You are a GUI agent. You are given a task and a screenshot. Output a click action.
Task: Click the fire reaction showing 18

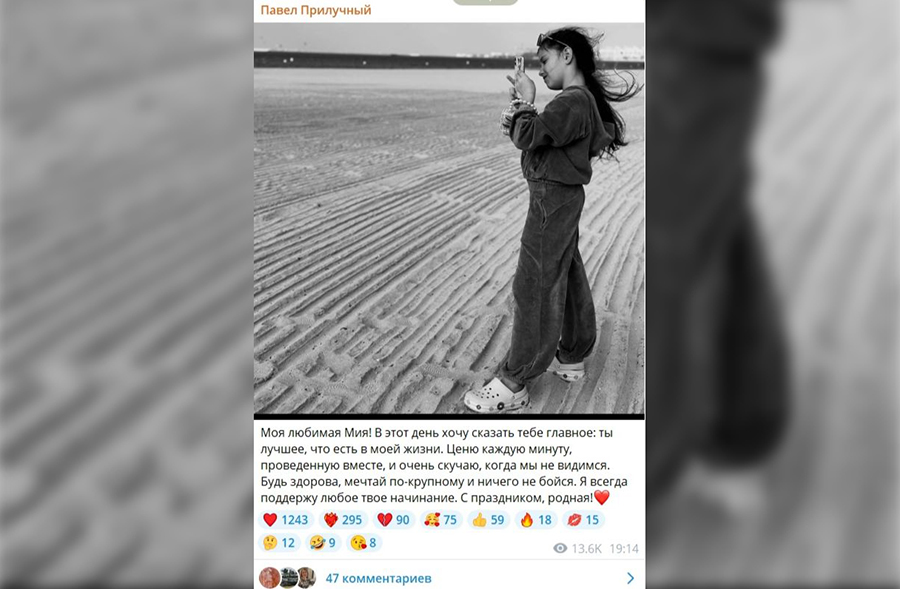[x=536, y=520]
